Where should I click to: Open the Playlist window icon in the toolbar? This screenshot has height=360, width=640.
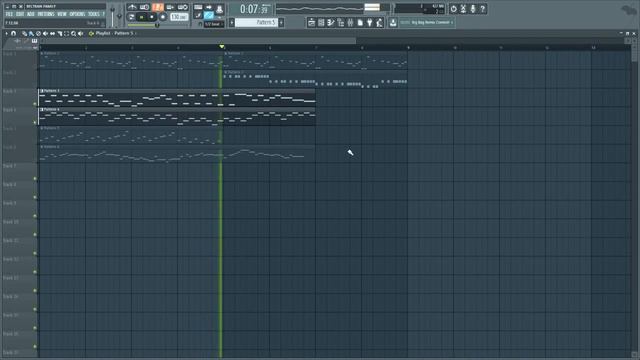(311, 22)
